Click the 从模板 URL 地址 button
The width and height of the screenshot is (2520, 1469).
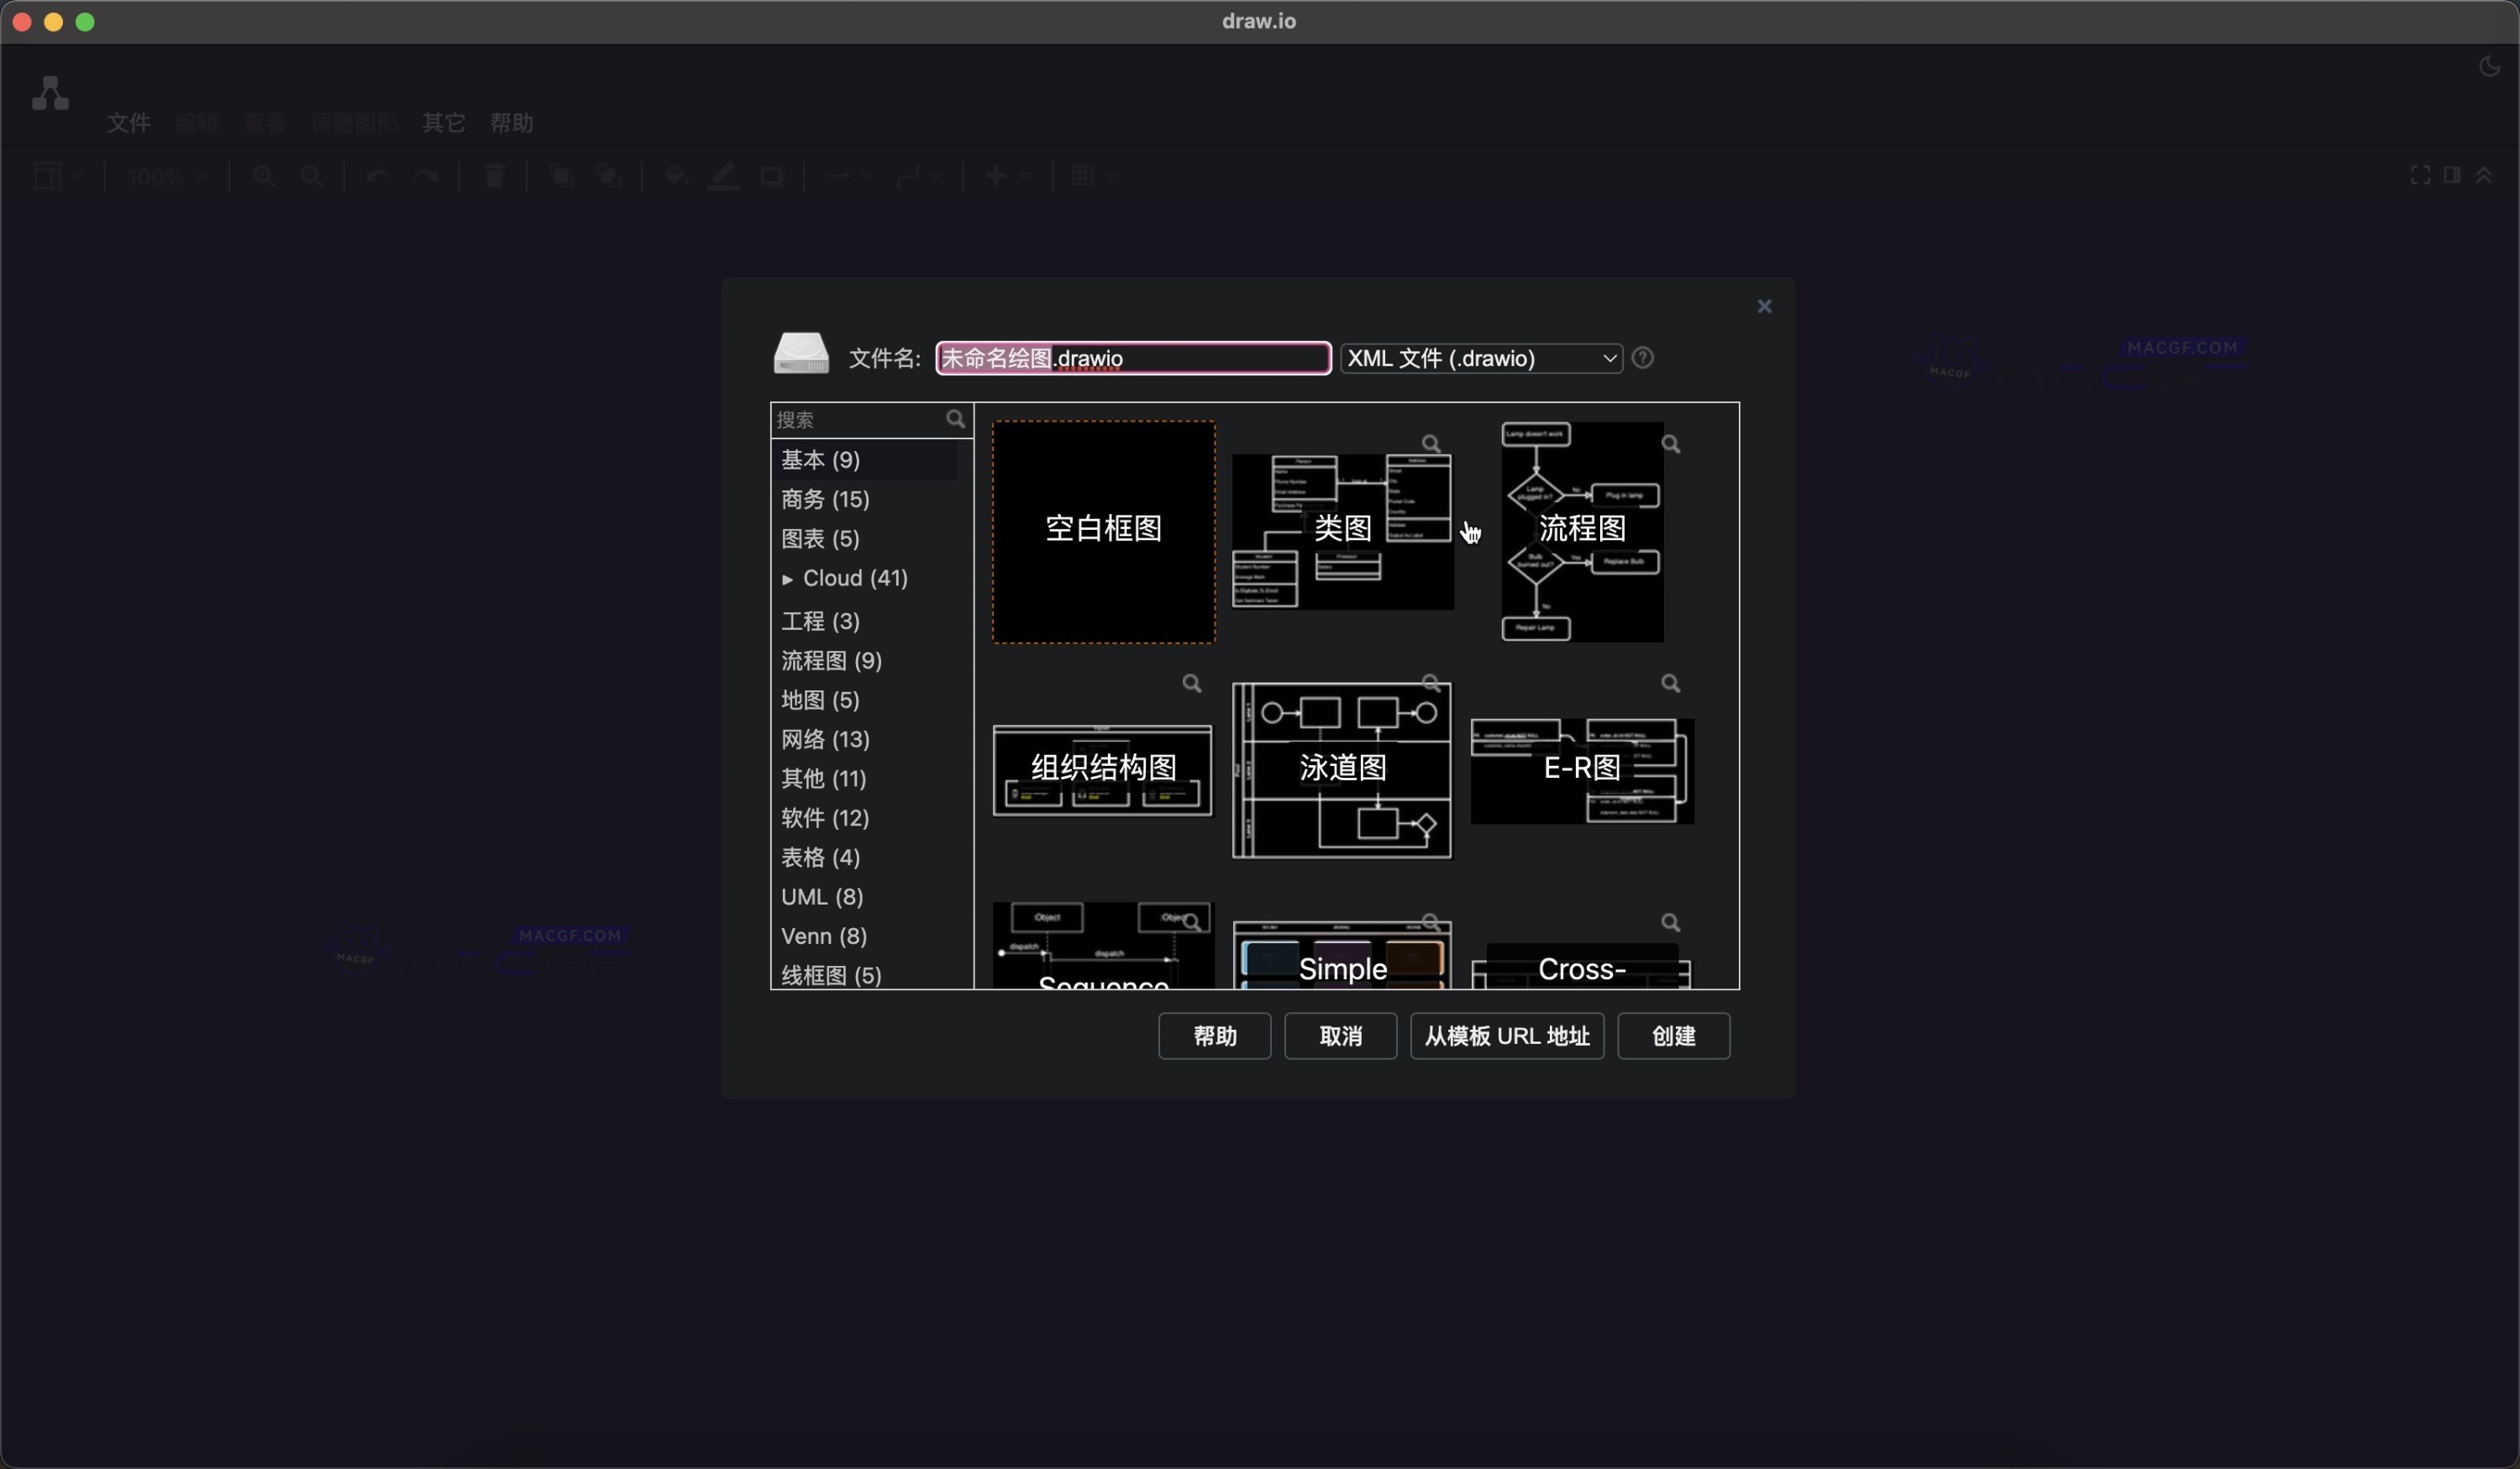[x=1506, y=1036]
